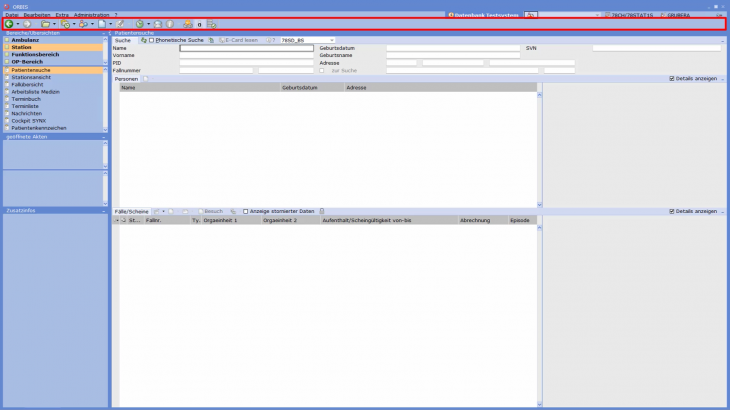Click the yellow folder icon in toolbar

pos(45,24)
